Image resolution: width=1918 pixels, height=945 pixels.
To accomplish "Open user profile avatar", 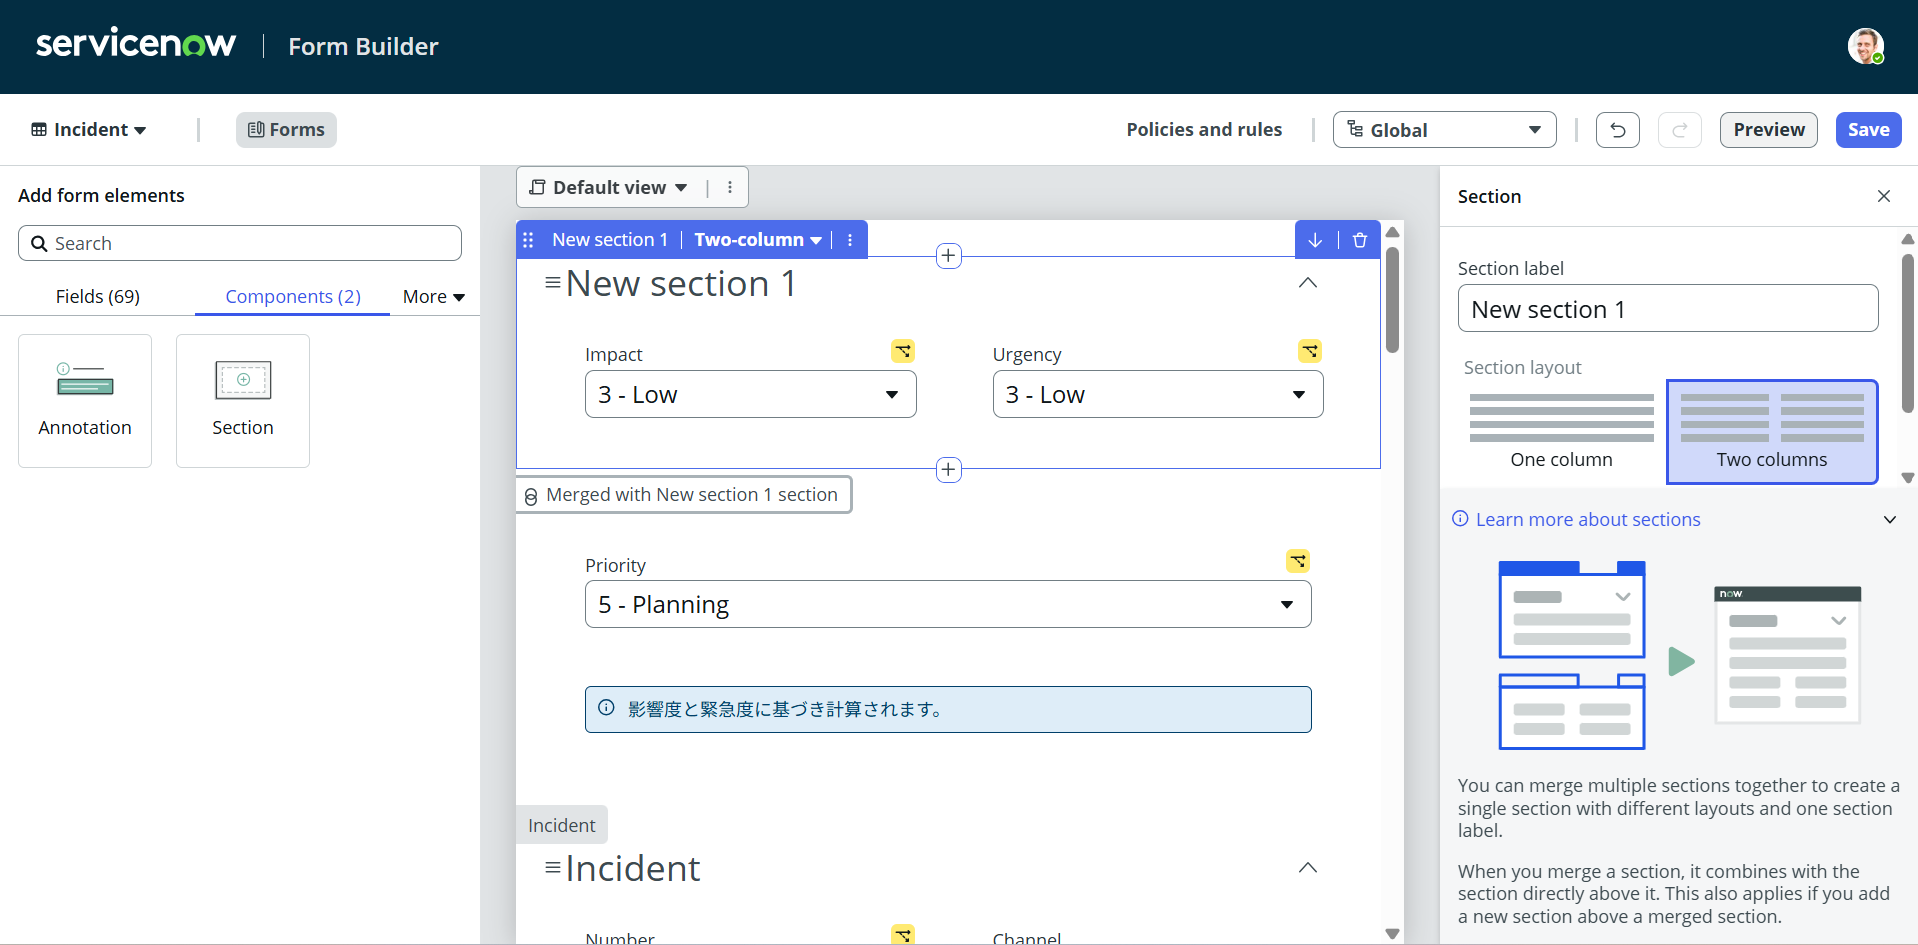I will (x=1865, y=46).
